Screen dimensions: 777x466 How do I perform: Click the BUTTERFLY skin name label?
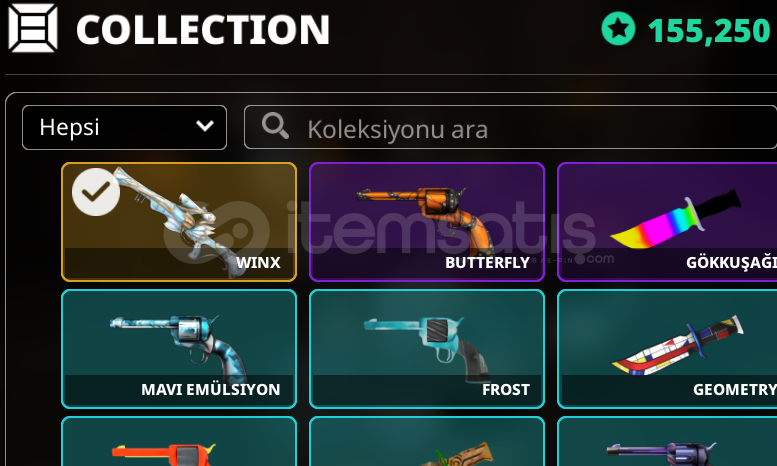click(488, 263)
